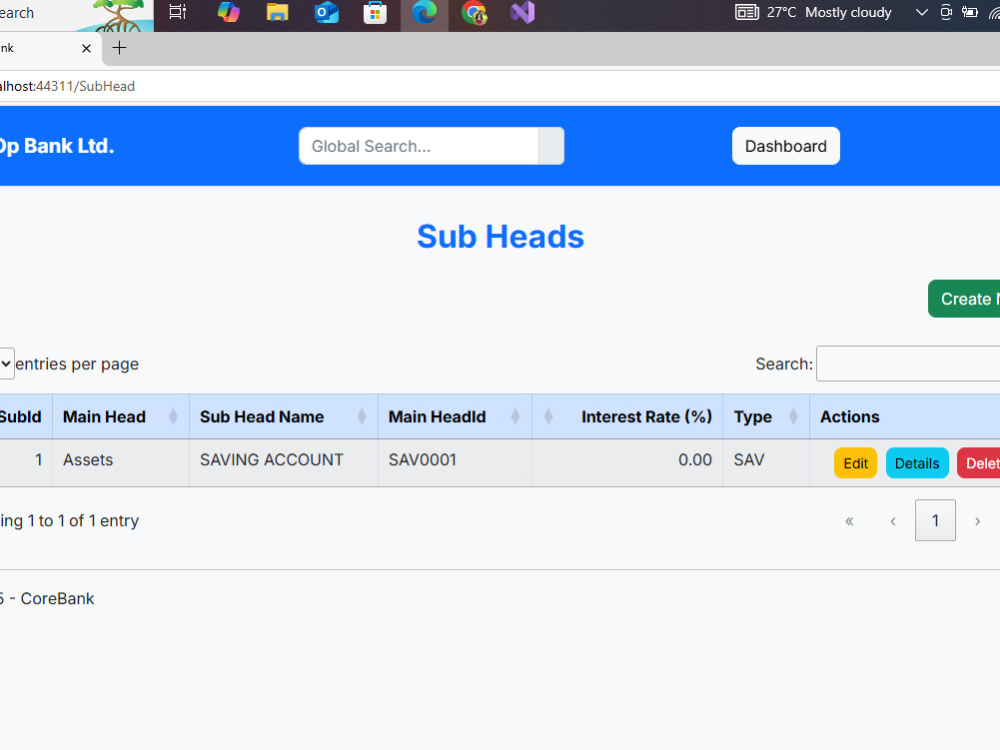Click the CoreBank footer text
The image size is (1000, 750).
57,598
